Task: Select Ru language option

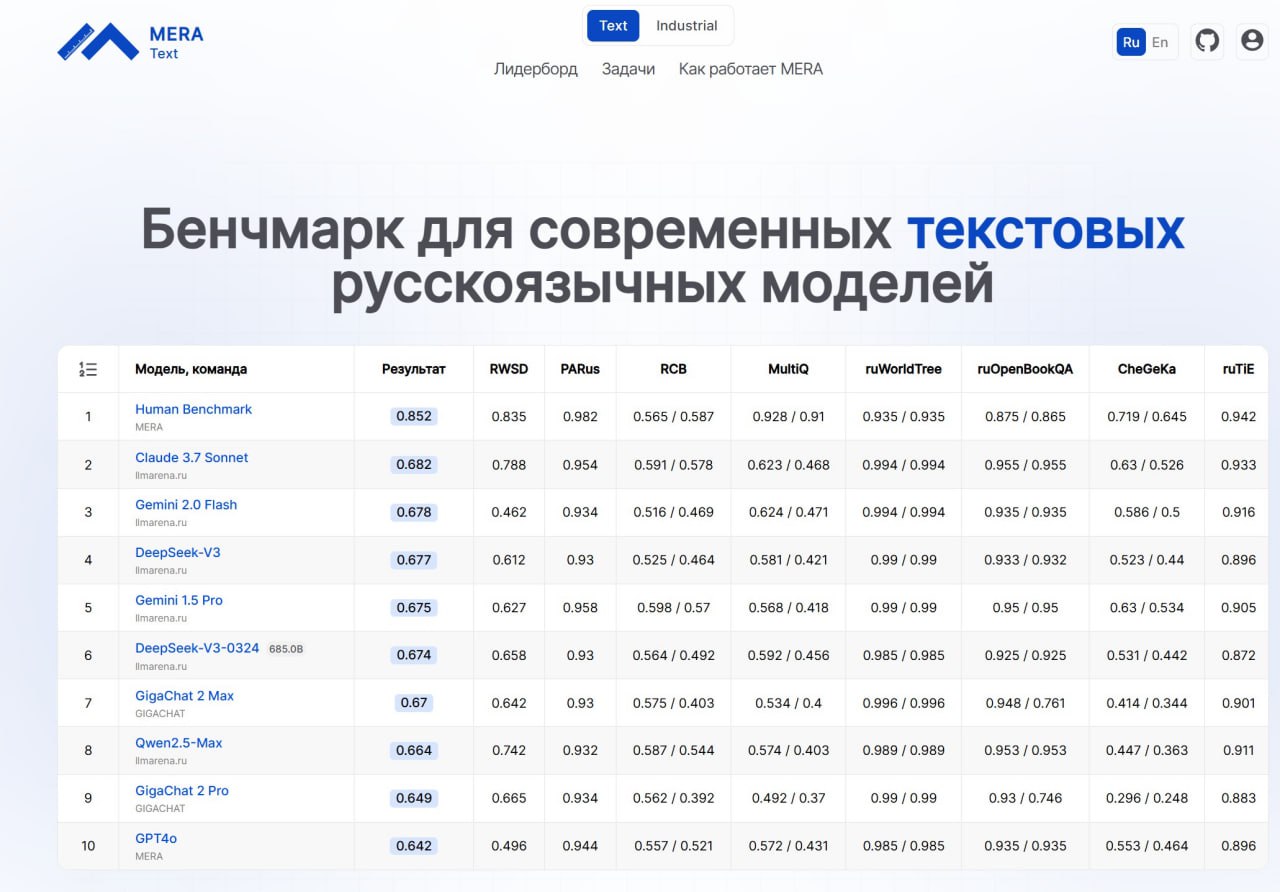Action: click(1131, 42)
